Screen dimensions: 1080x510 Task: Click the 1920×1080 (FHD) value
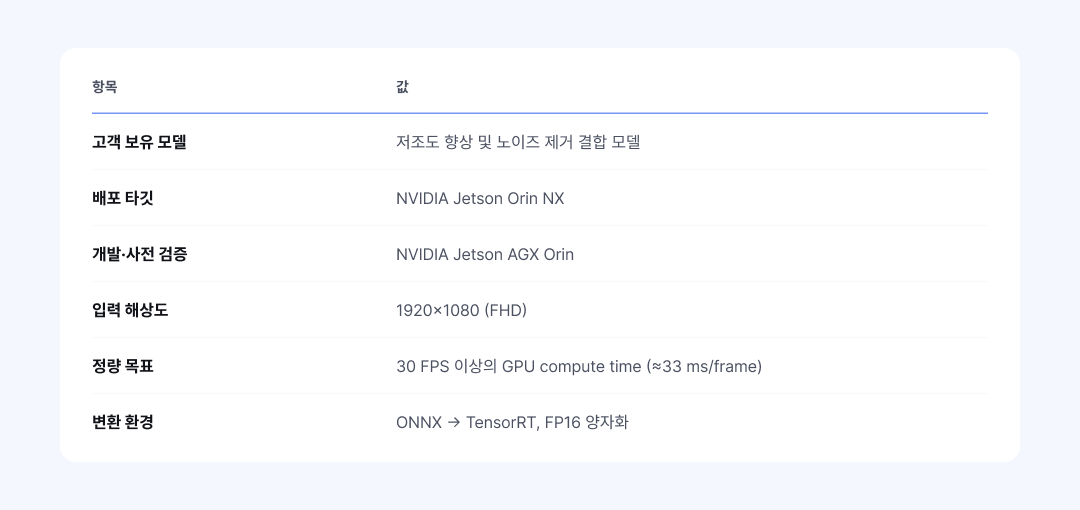coord(461,310)
